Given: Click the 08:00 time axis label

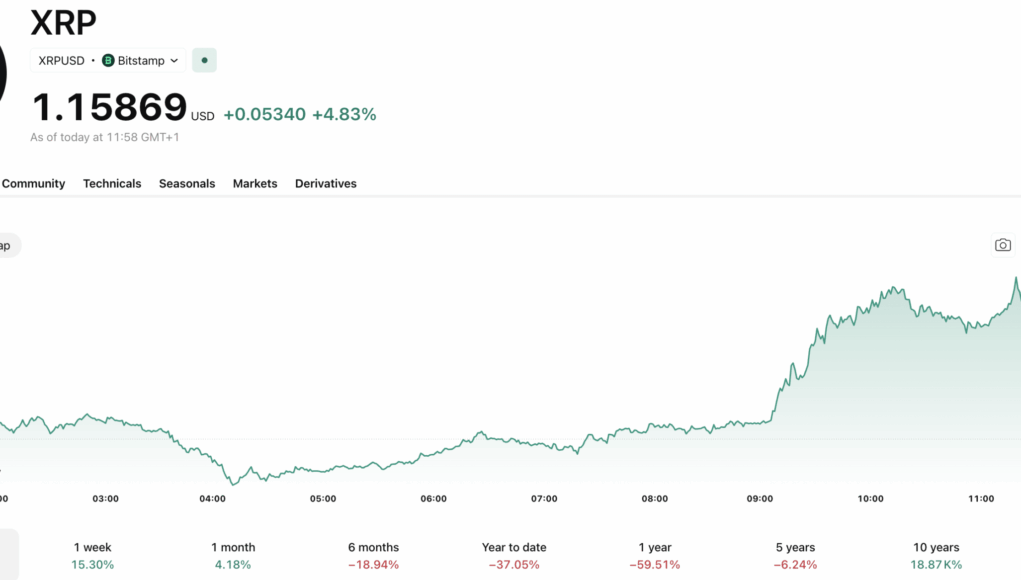Looking at the screenshot, I should pos(654,499).
